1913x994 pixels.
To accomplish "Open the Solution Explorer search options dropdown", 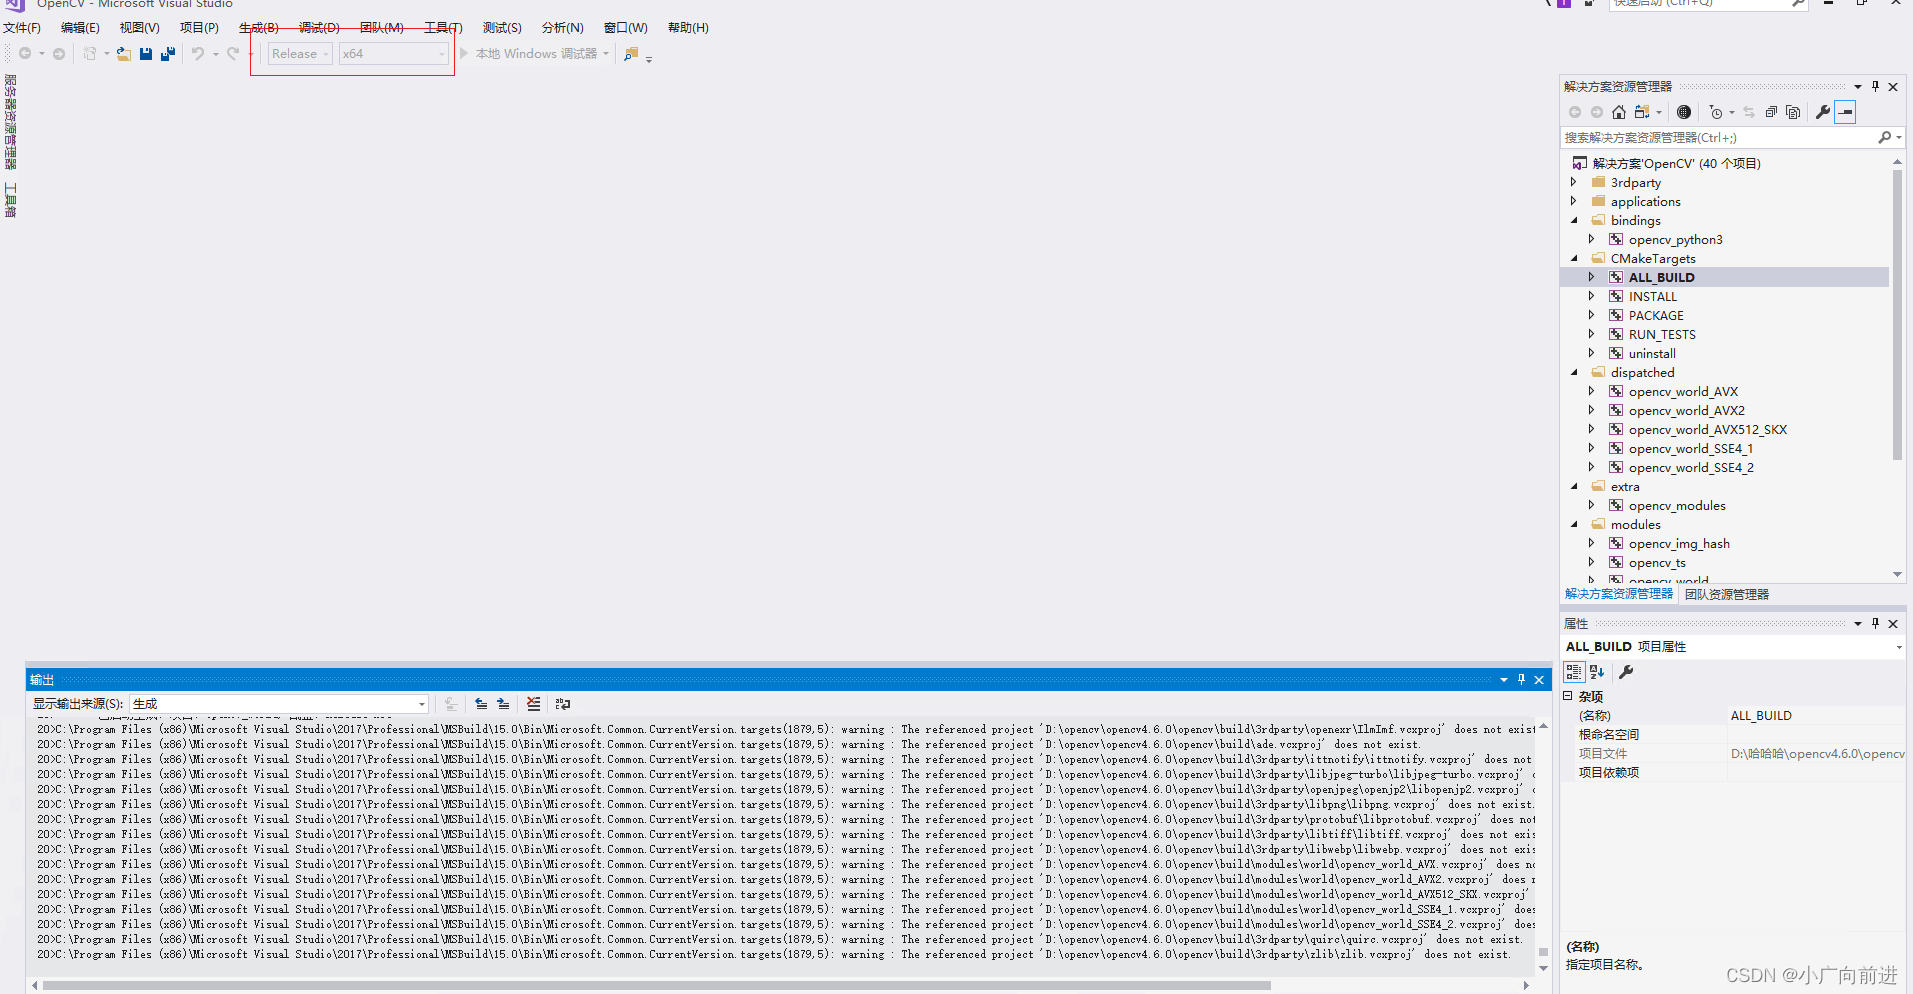I will coord(1899,138).
